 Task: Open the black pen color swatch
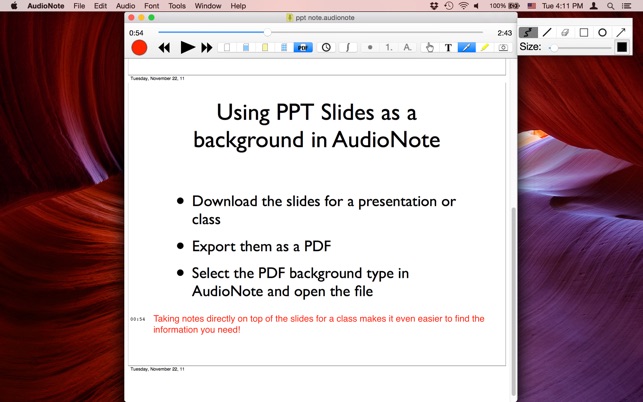[621, 47]
